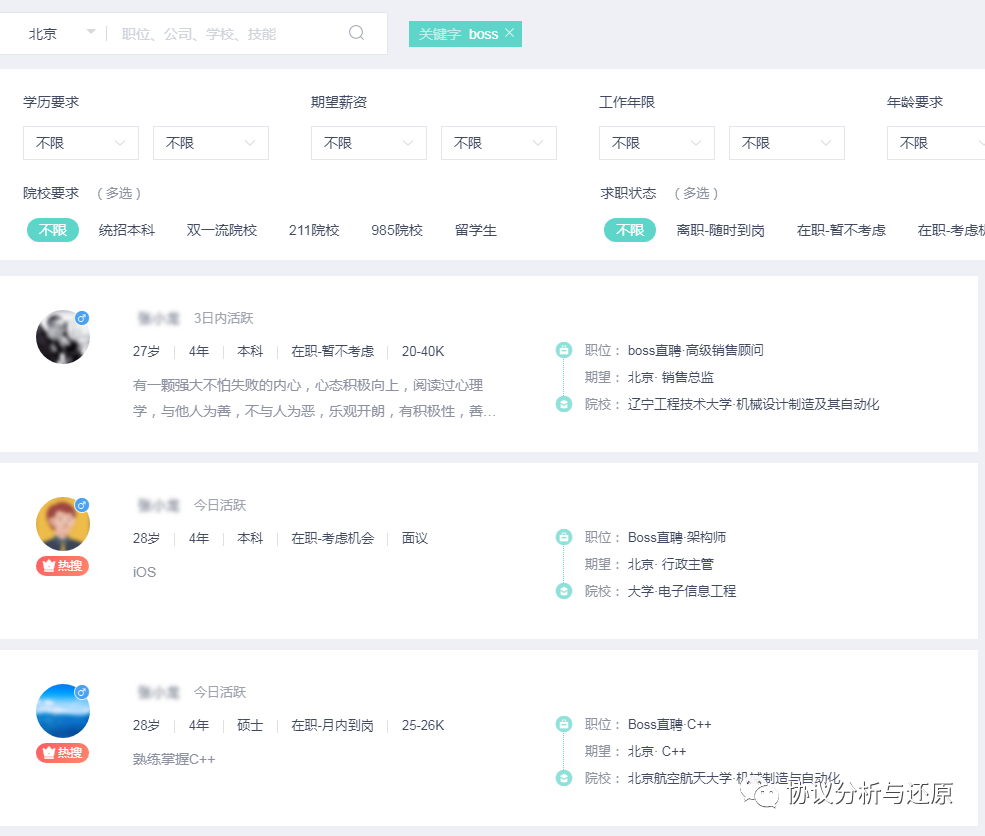Open first 学历要求 dropdown
Viewport: 985px width, 836px height.
[81, 143]
